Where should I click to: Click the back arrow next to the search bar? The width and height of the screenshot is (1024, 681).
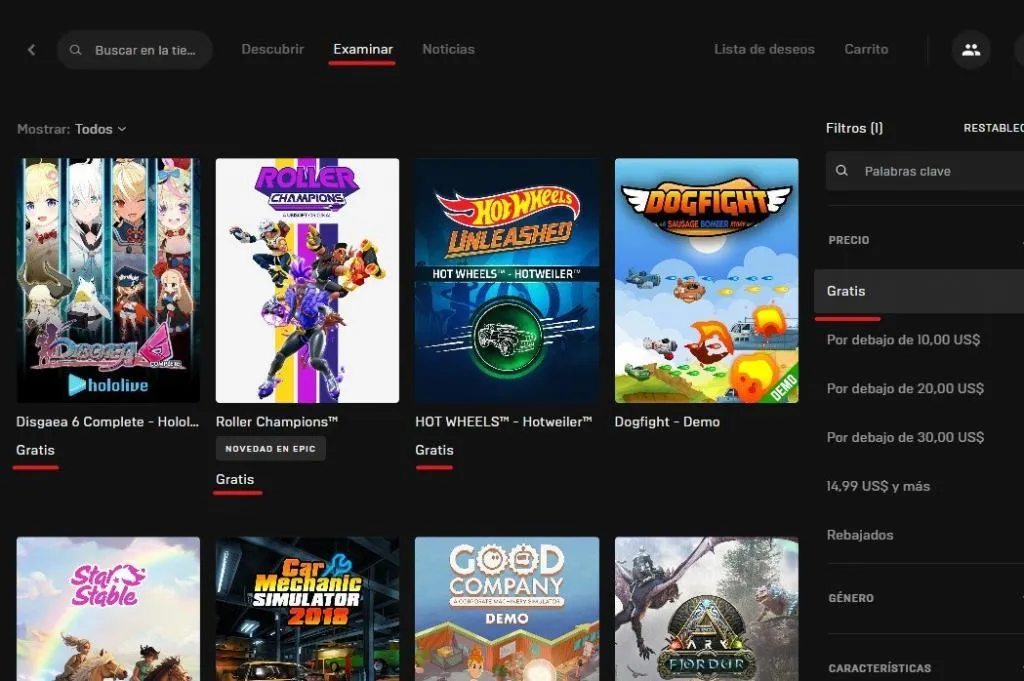[31, 49]
